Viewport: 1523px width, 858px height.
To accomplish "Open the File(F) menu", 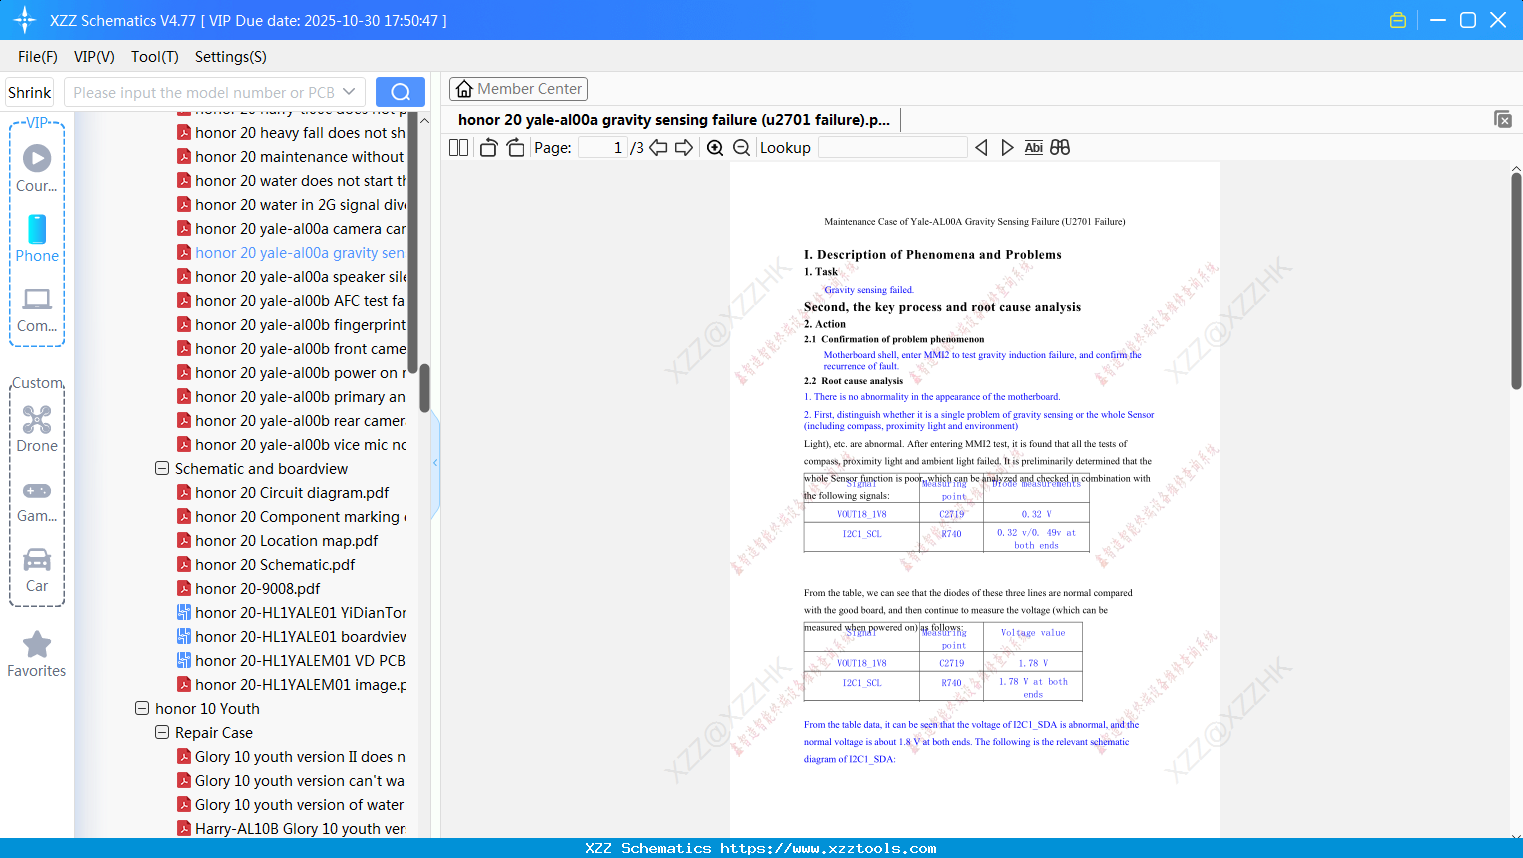I will (38, 57).
